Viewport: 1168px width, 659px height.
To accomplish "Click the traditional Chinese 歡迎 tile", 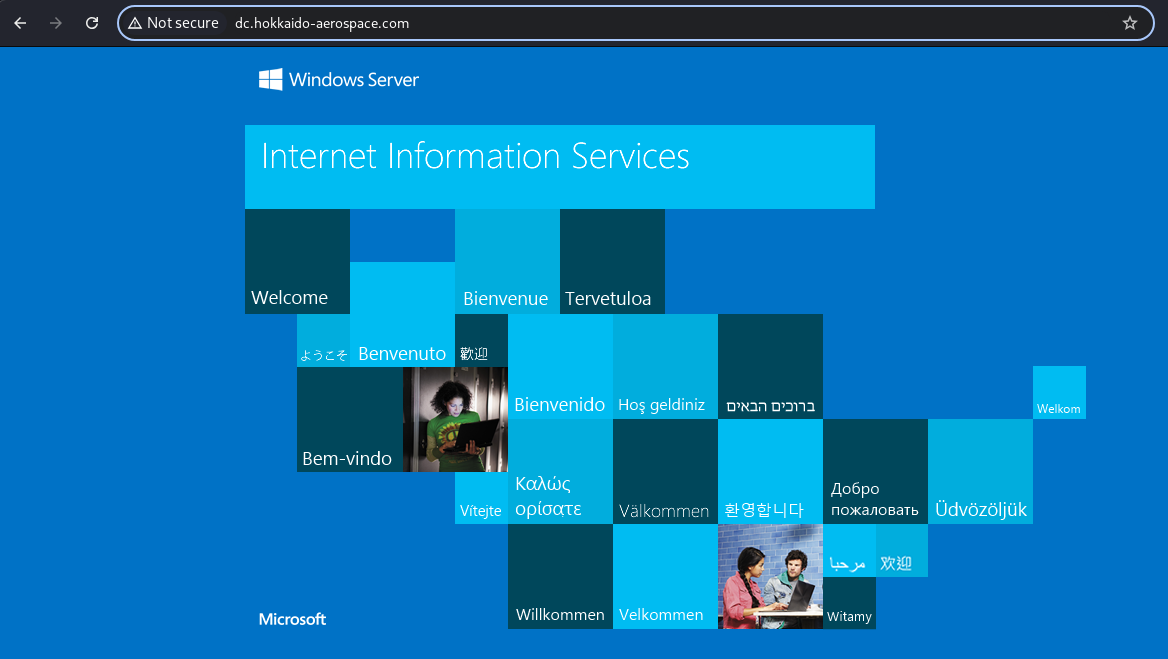I will pos(481,340).
